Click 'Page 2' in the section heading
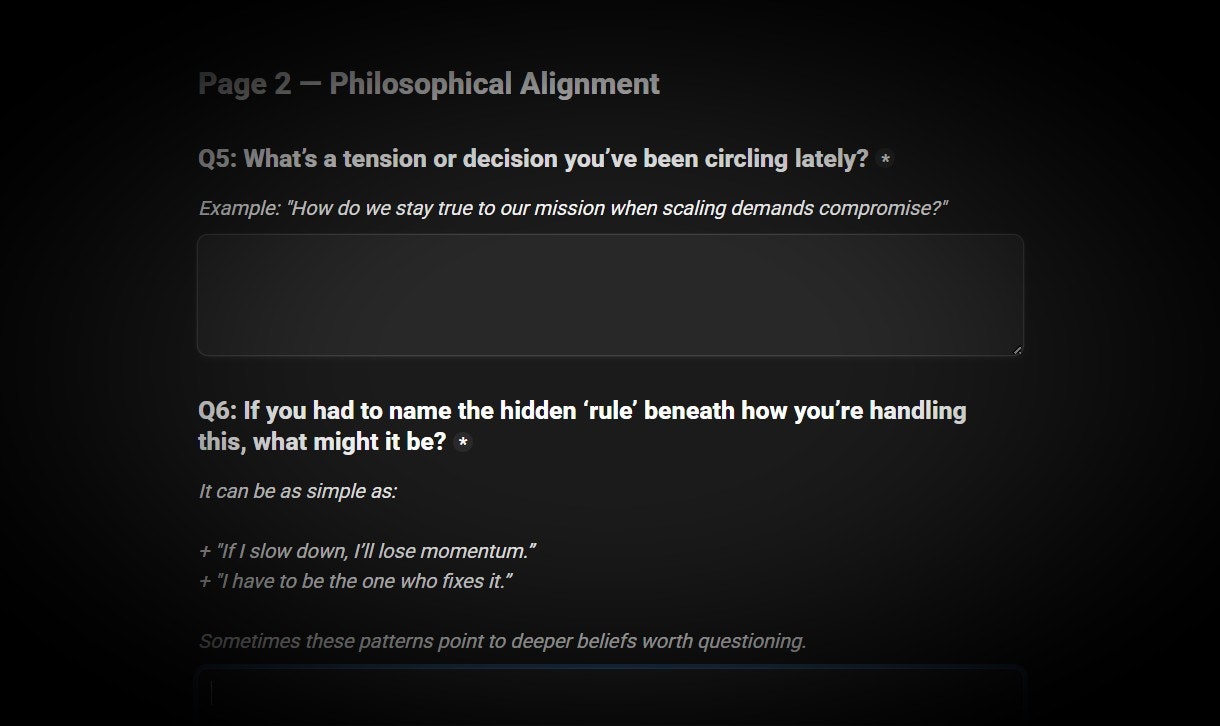This screenshot has height=726, width=1220. coord(245,84)
